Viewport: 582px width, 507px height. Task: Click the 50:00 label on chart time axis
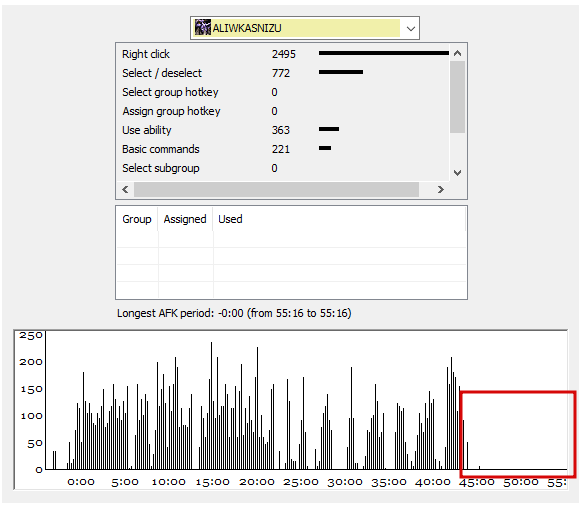(x=521, y=482)
